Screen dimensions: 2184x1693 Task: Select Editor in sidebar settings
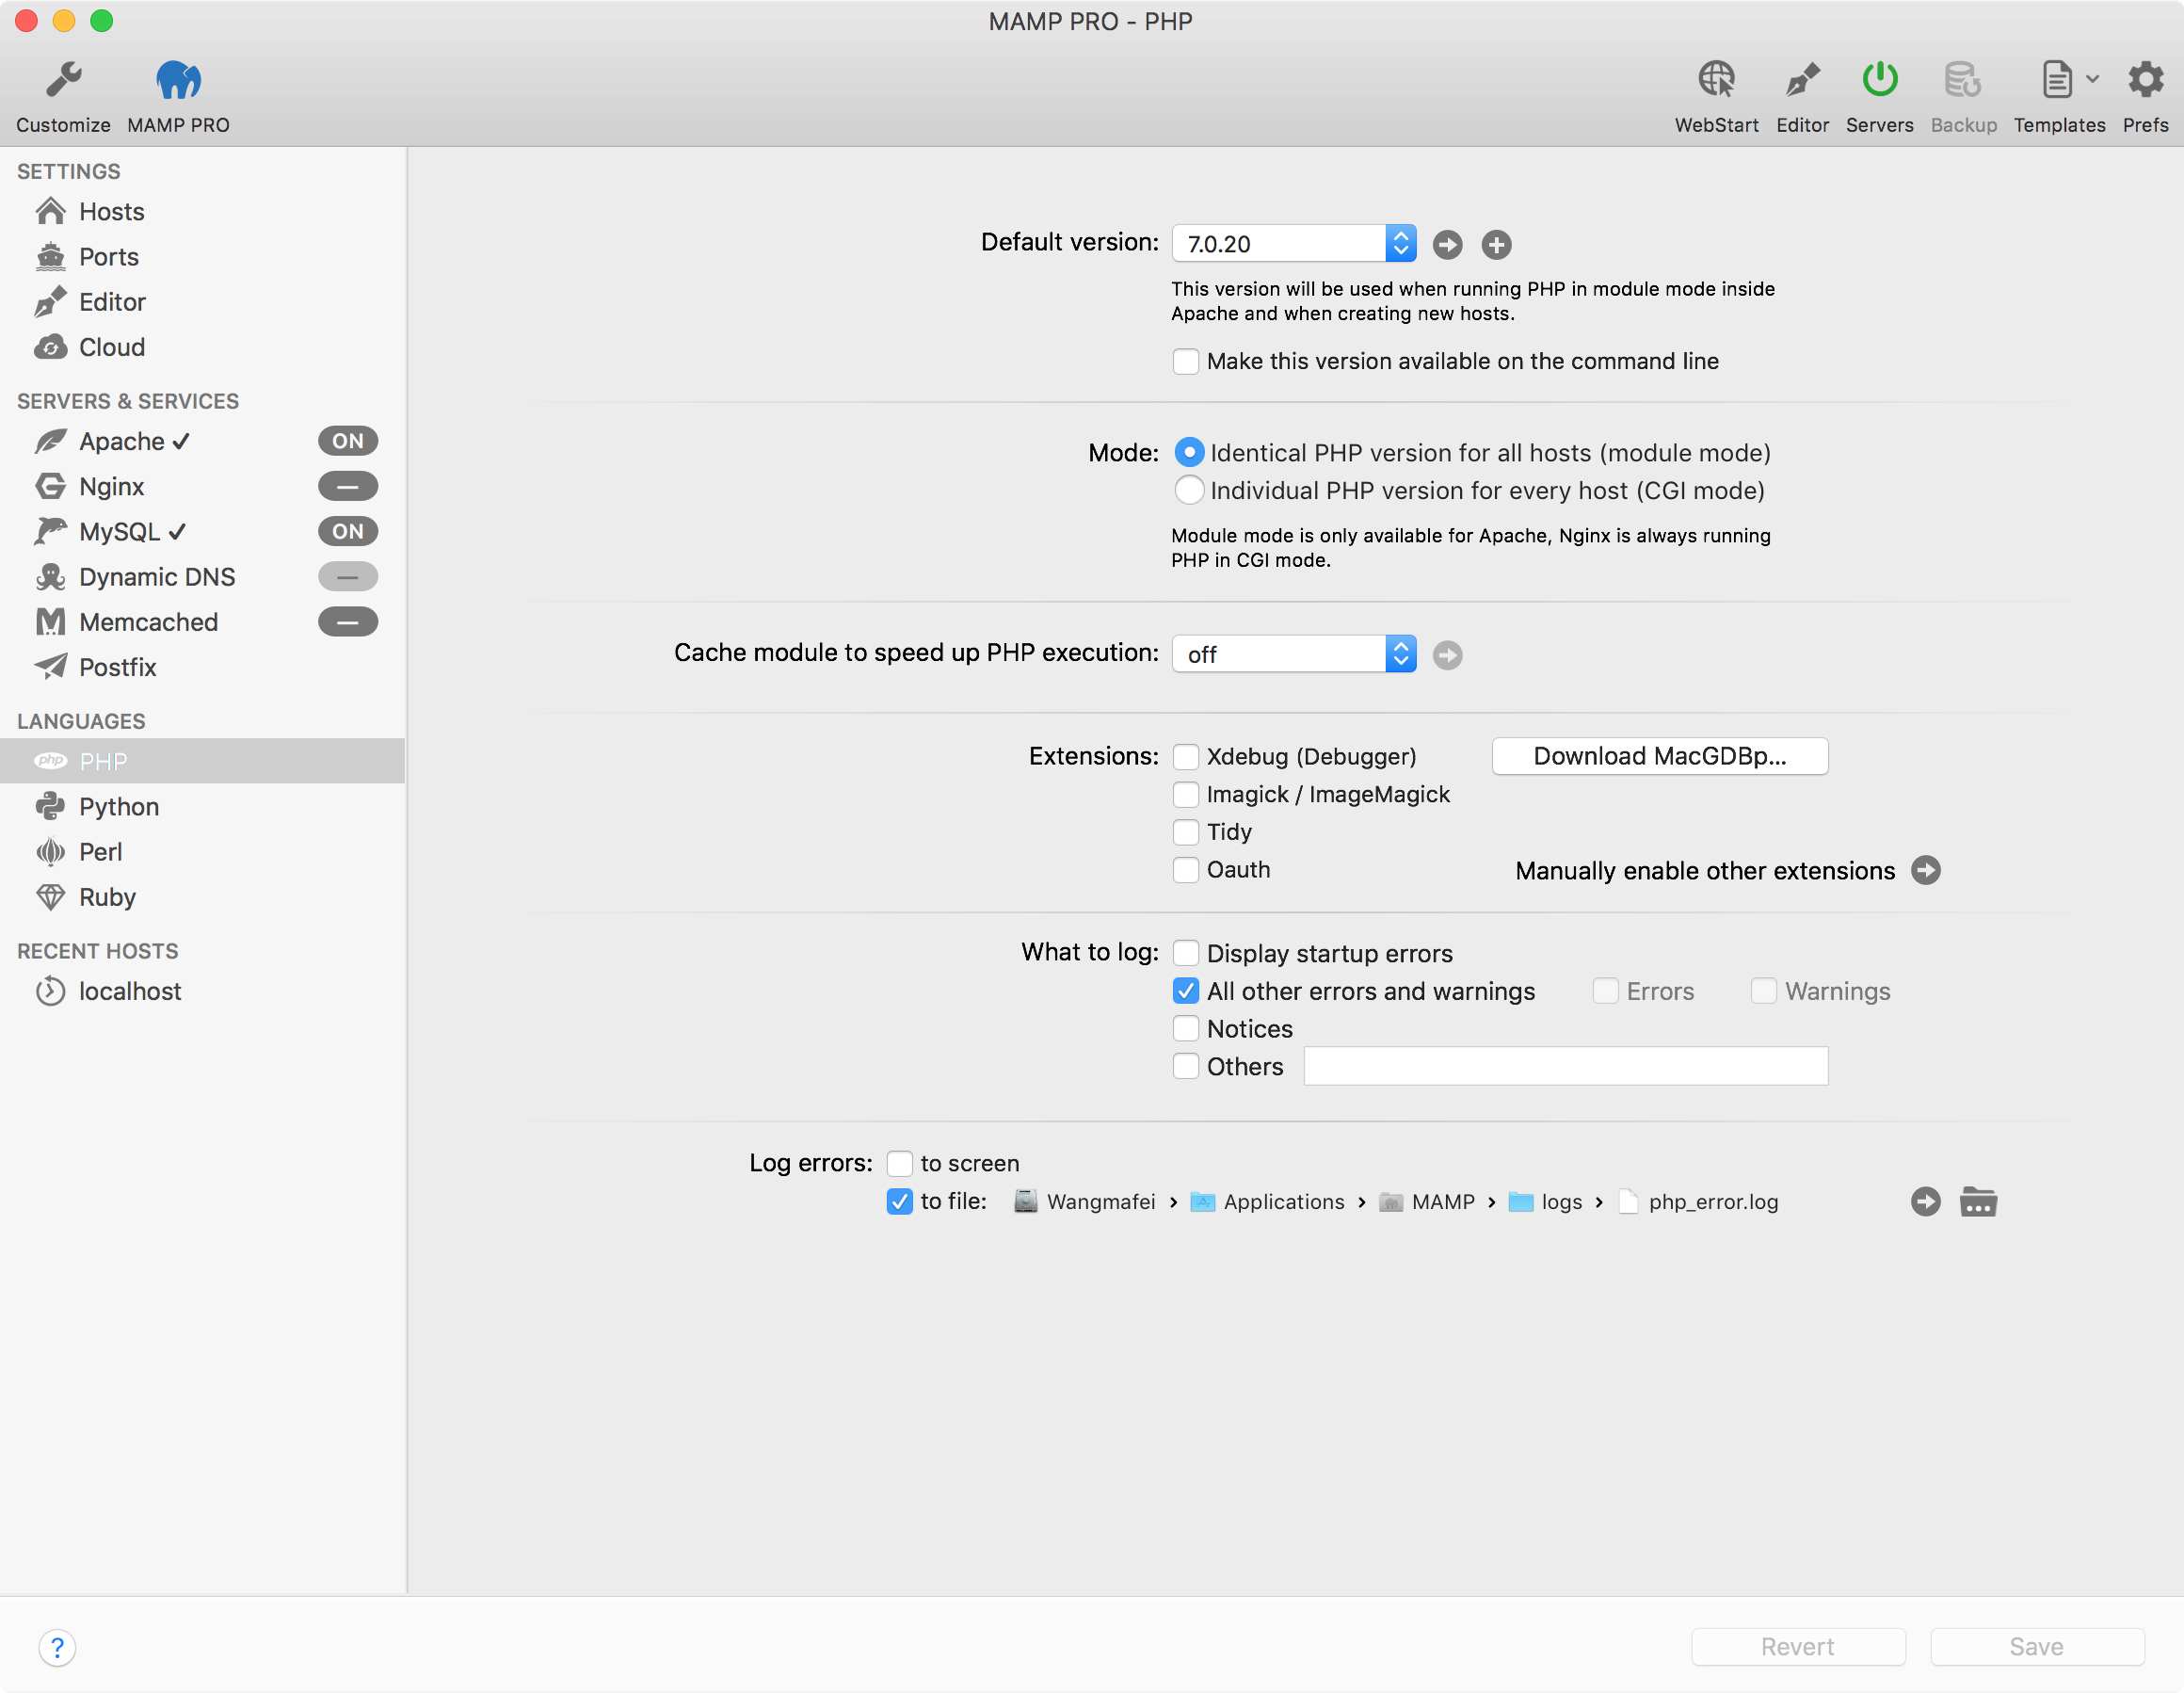[x=202, y=302]
